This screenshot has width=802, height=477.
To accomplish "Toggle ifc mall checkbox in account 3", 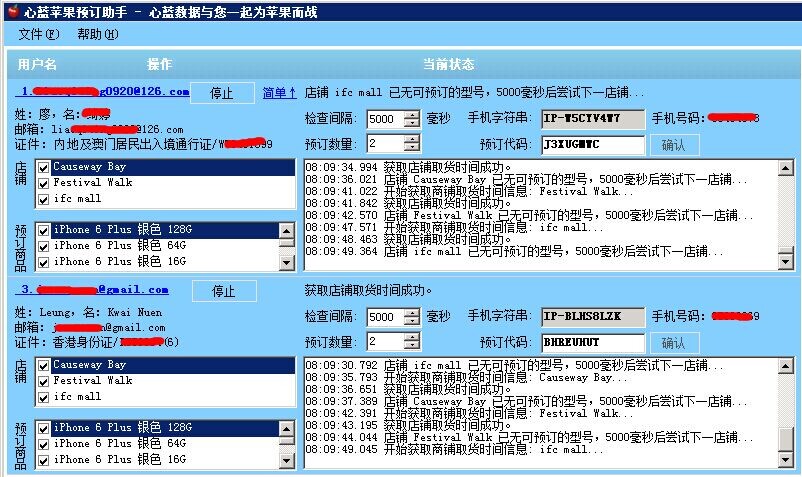I will point(43,397).
